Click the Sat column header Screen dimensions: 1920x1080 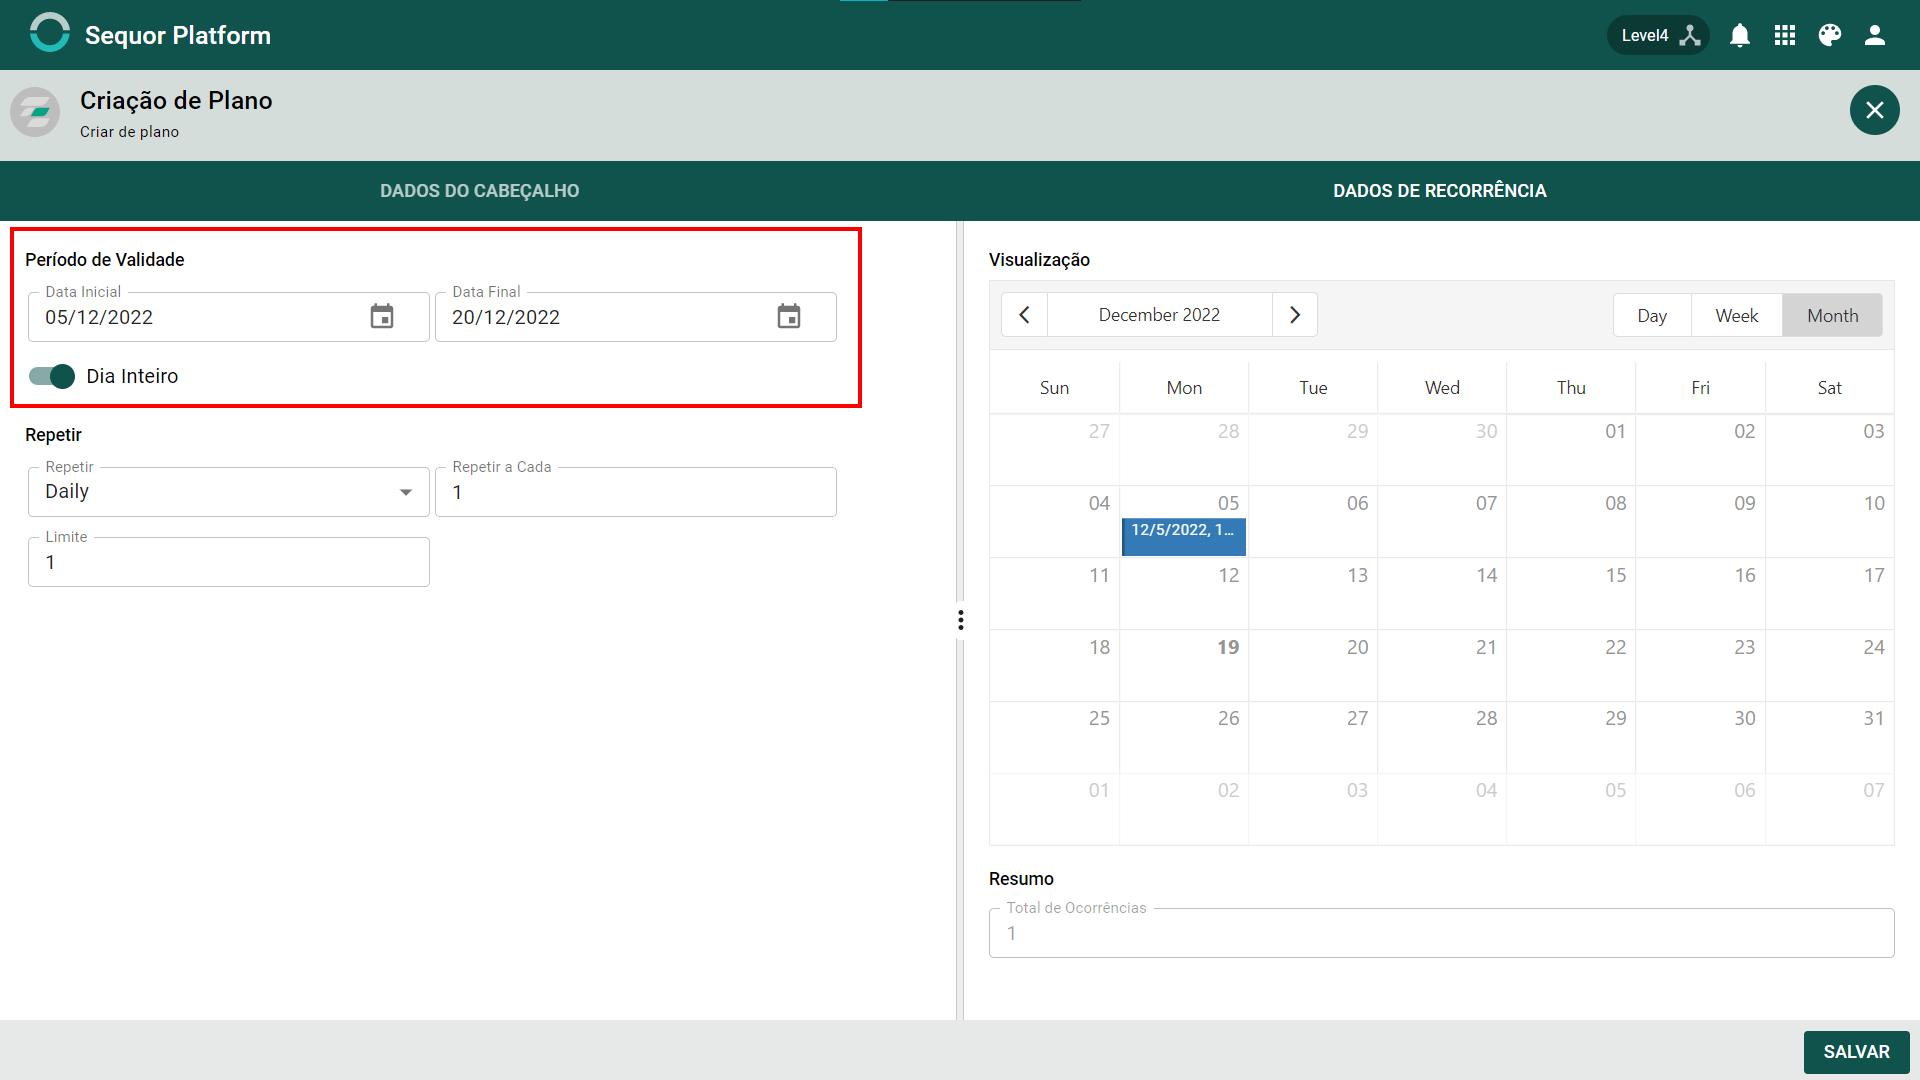[1829, 388]
